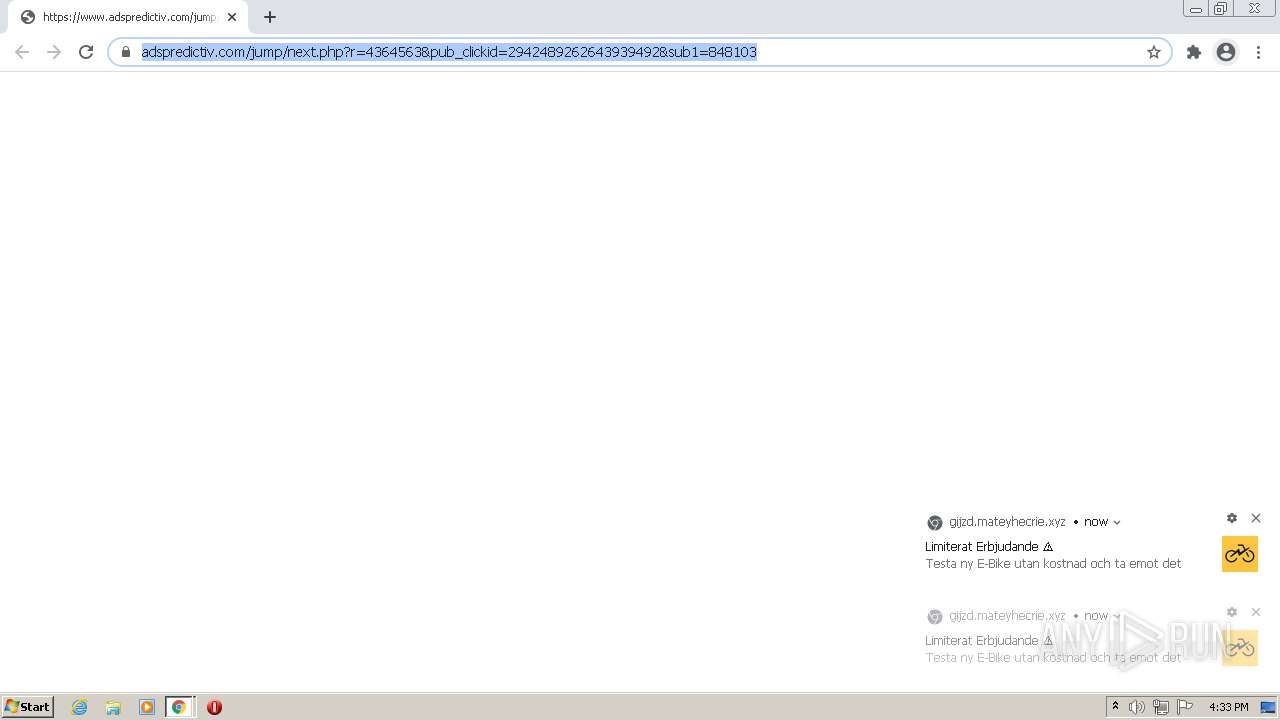Click the 4:33 PM clock
The image size is (1280, 720).
[x=1228, y=707]
